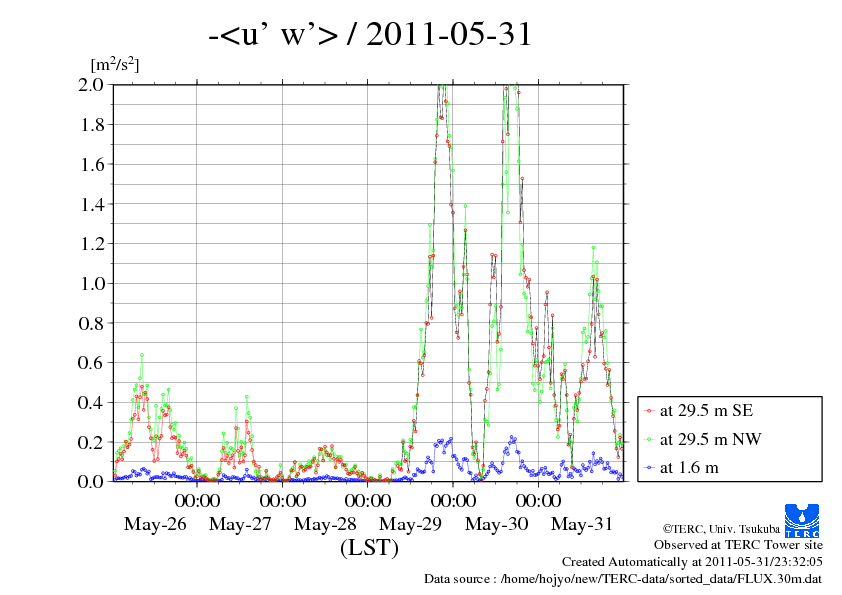Click the green legend marker for NW
This screenshot has height=595, width=842.
pos(649,440)
